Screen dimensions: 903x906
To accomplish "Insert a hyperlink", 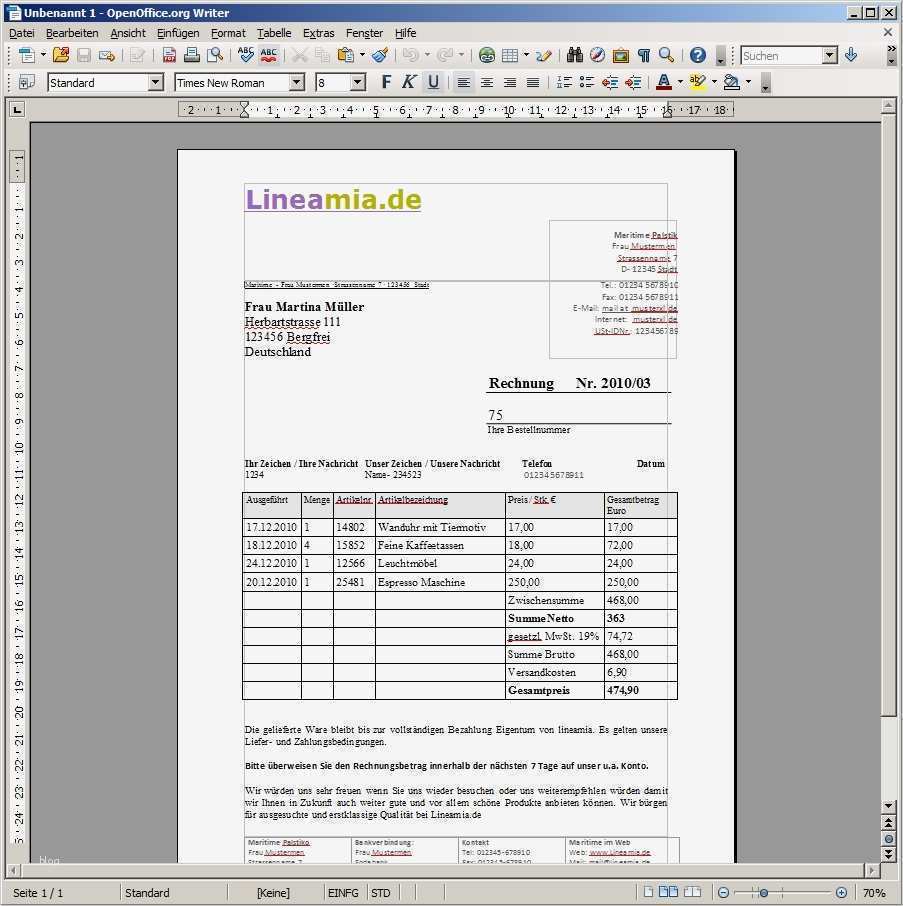I will pyautogui.click(x=486, y=55).
